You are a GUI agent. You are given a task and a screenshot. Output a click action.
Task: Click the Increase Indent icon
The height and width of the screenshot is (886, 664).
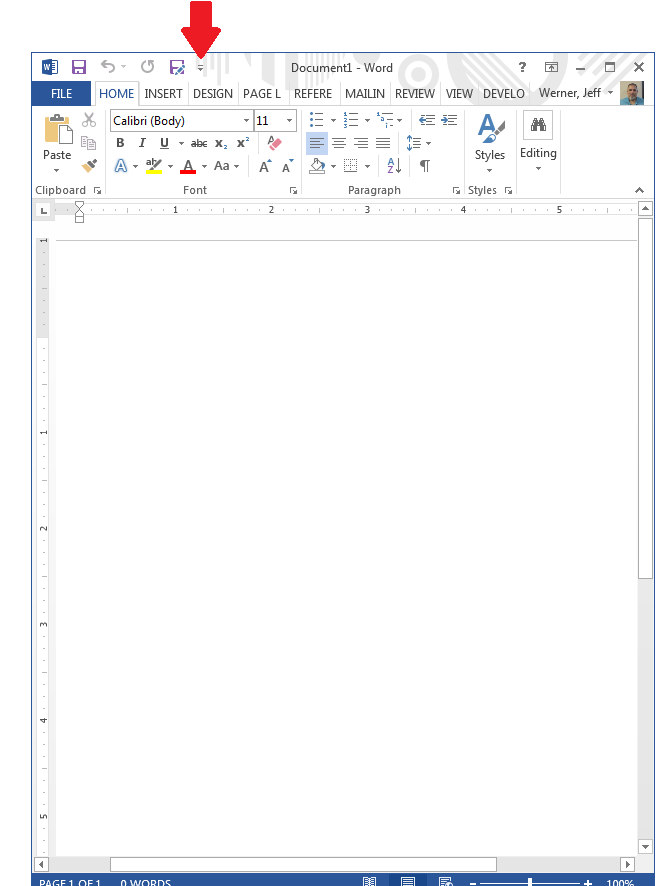[x=449, y=120]
